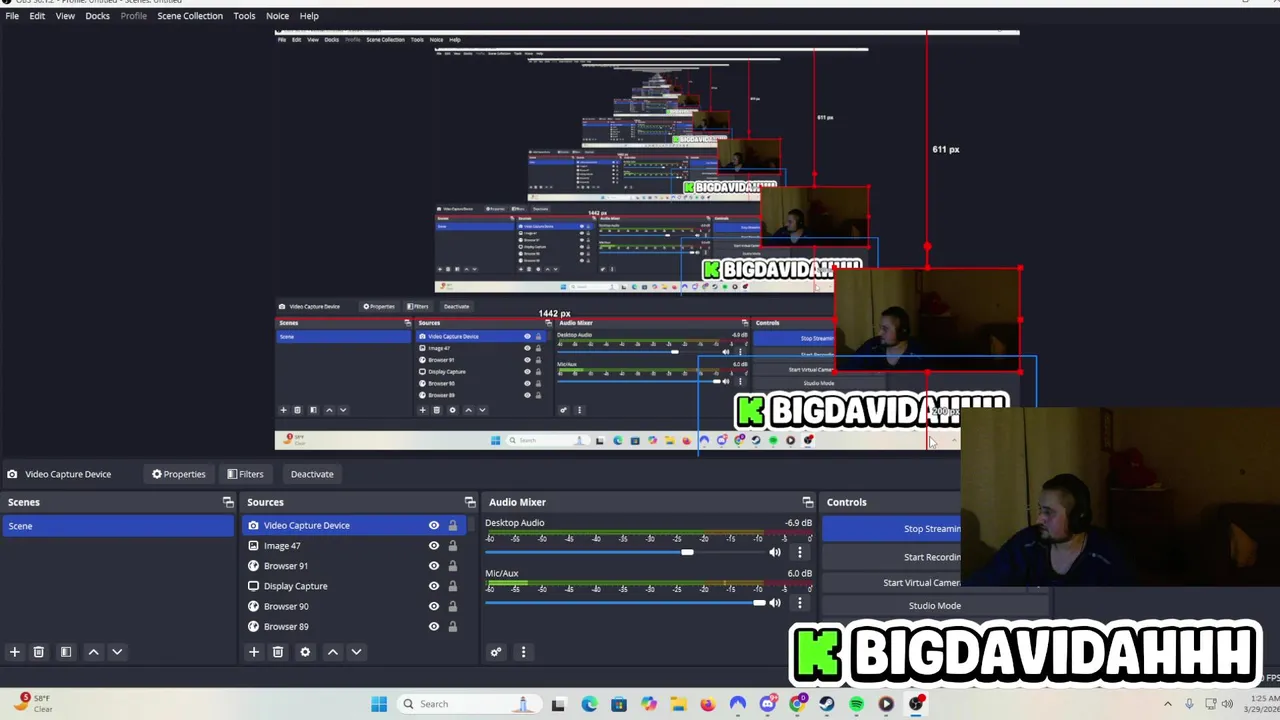
Task: Open Advanced Audio Properties gears icon
Action: (x=495, y=652)
